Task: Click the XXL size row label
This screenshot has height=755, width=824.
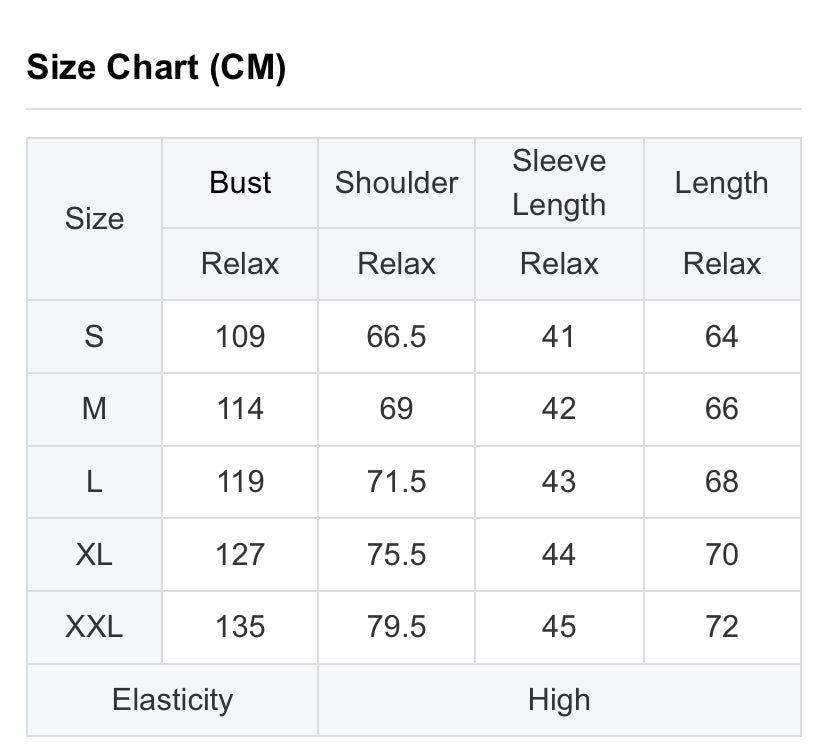Action: click(x=94, y=627)
